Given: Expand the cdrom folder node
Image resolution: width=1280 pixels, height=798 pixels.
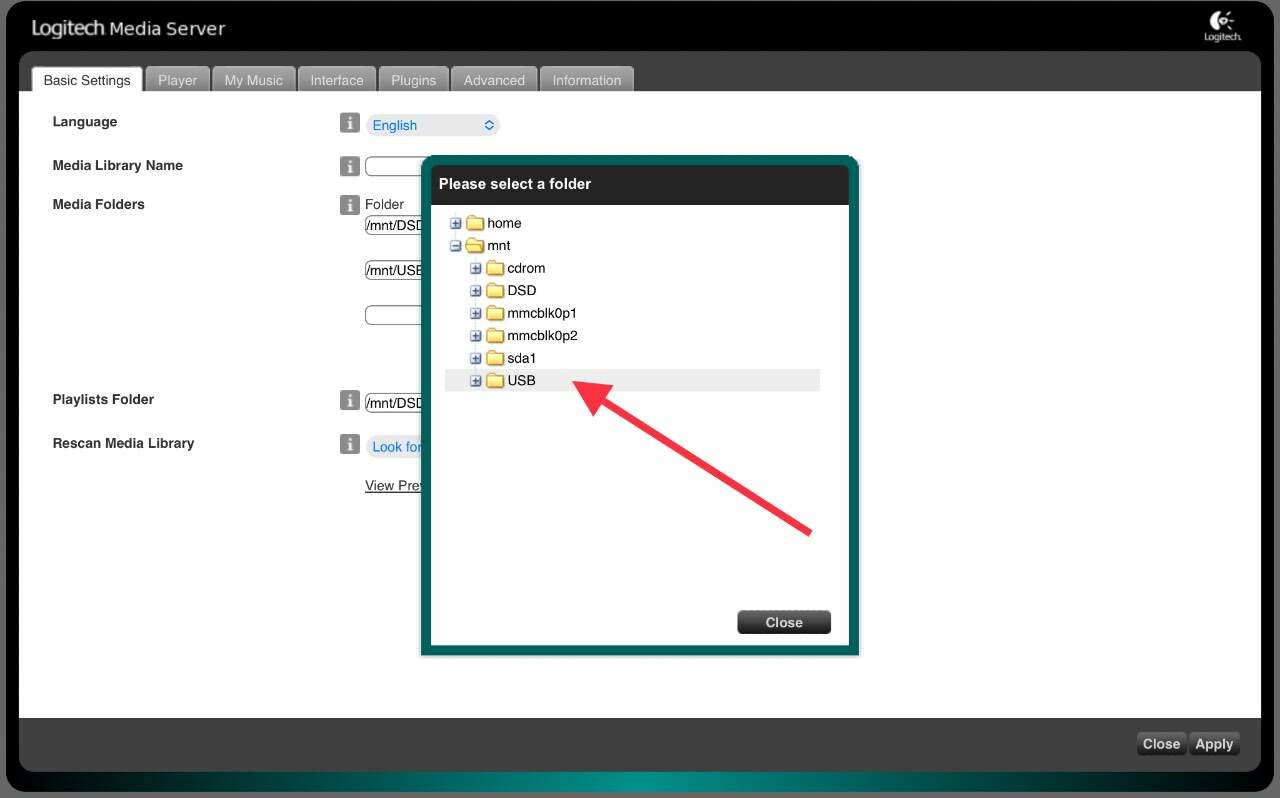Looking at the screenshot, I should pyautogui.click(x=476, y=268).
